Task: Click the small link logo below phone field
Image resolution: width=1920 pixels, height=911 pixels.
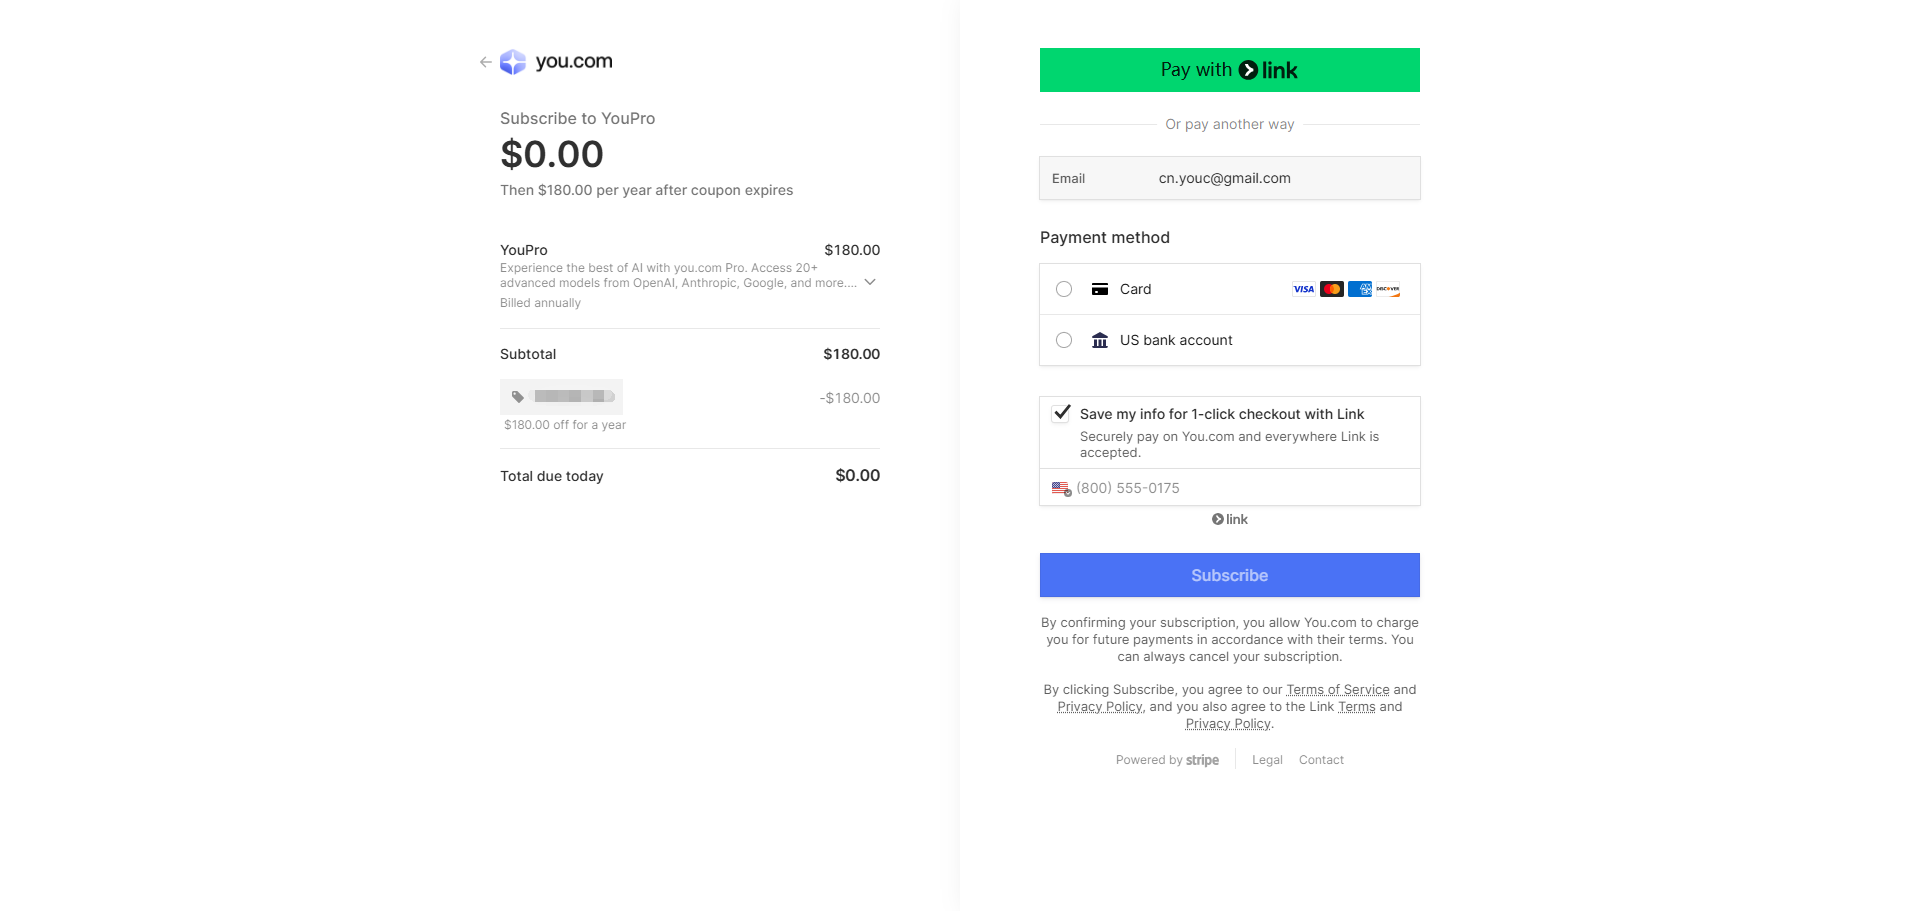Action: 1230,519
